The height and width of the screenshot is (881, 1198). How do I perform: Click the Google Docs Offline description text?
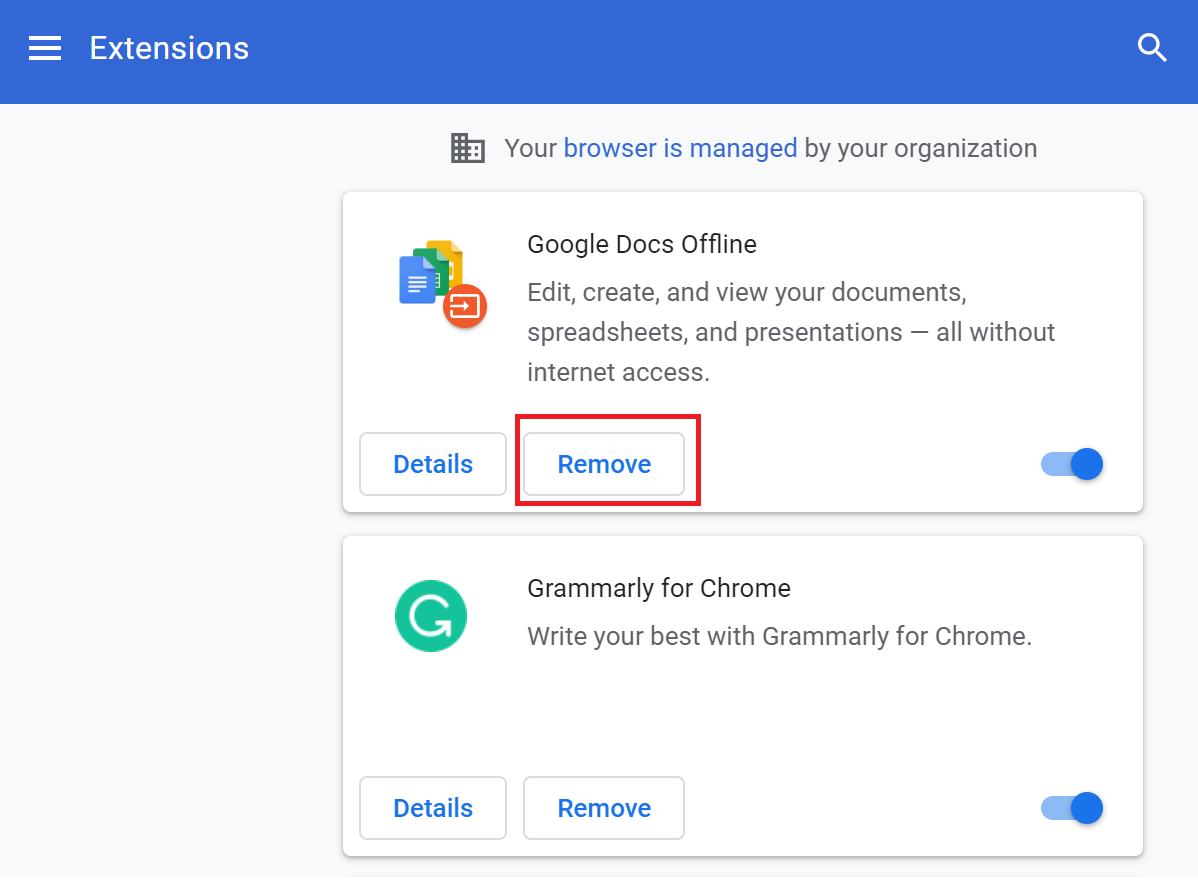coord(790,332)
